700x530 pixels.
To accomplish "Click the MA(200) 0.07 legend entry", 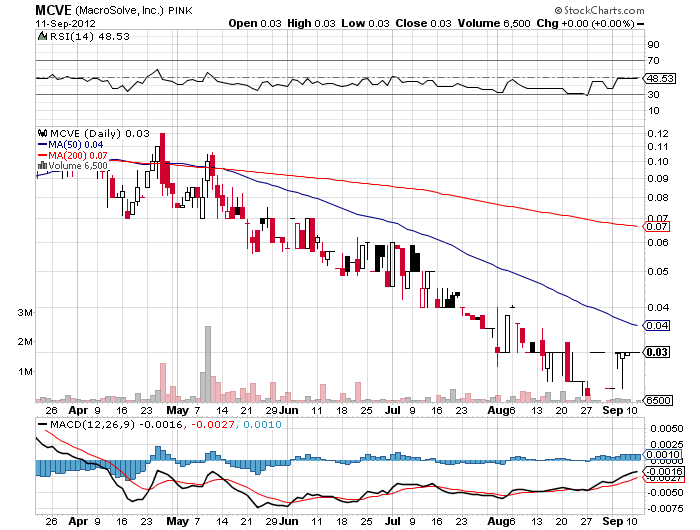I will click(78, 155).
